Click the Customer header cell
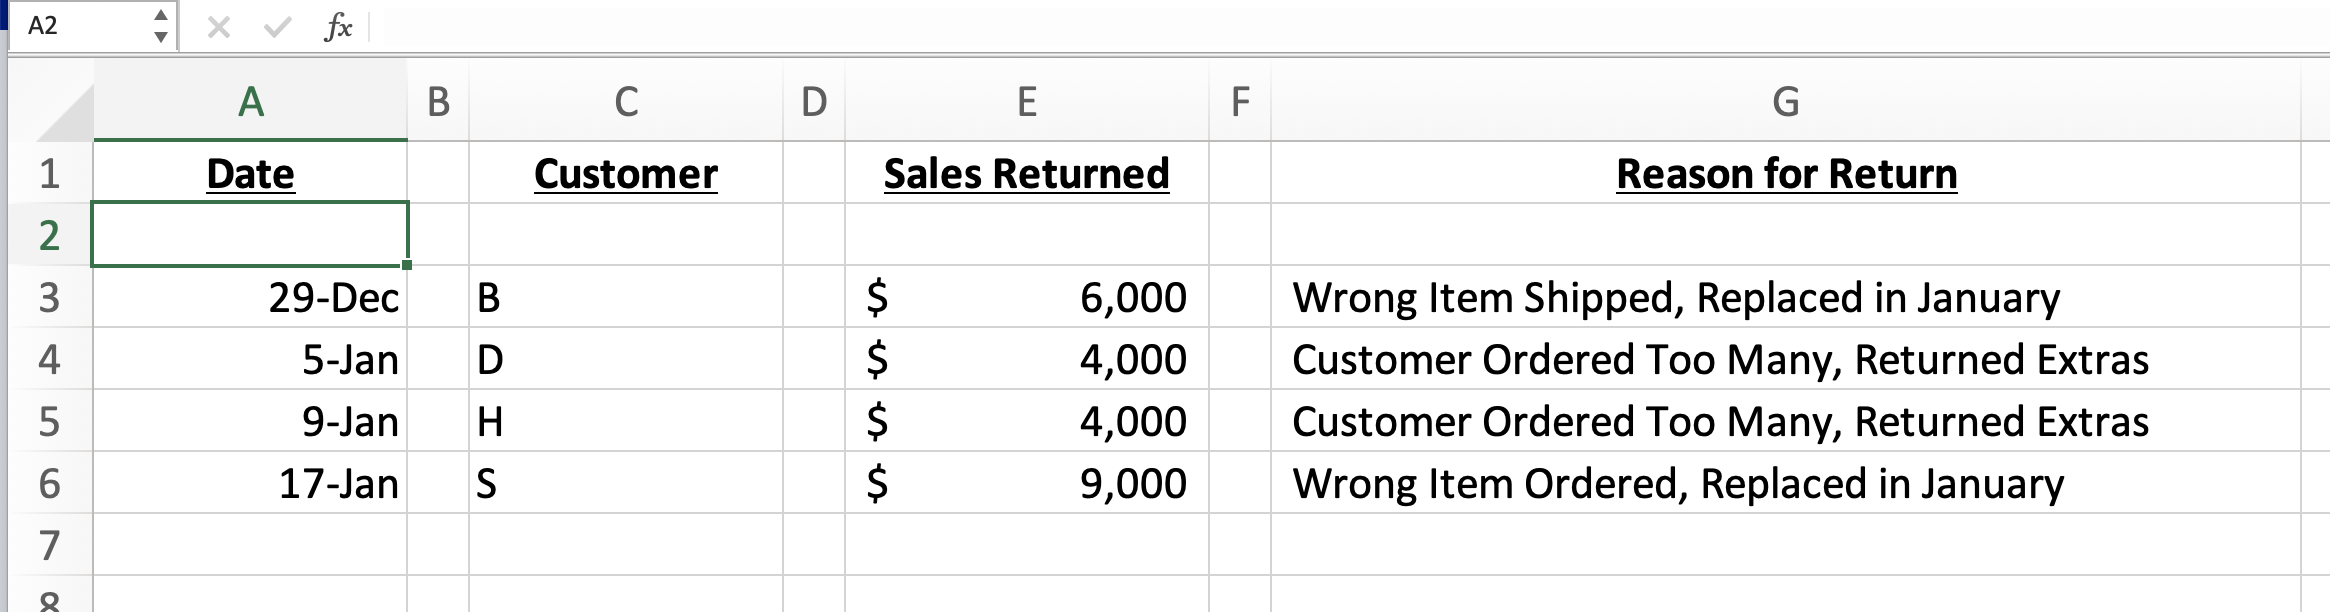The height and width of the screenshot is (612, 2330). pyautogui.click(x=626, y=172)
